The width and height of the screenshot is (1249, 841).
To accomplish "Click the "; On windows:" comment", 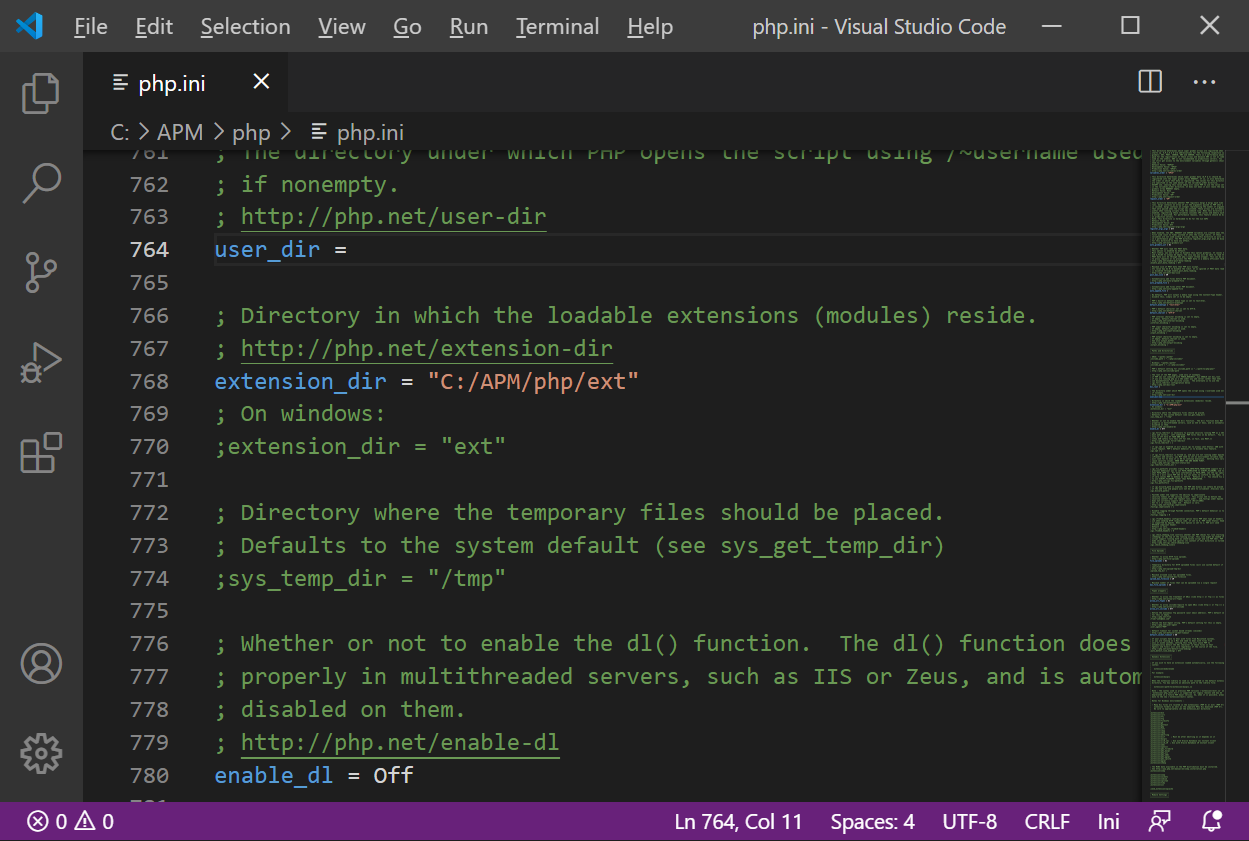I will click(x=300, y=414).
